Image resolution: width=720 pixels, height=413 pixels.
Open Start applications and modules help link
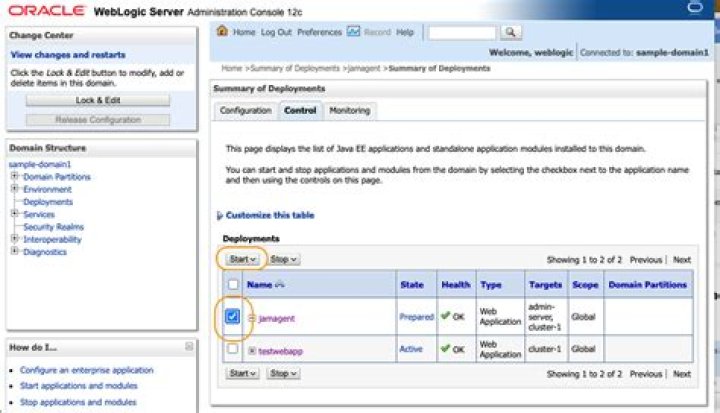[x=79, y=385]
